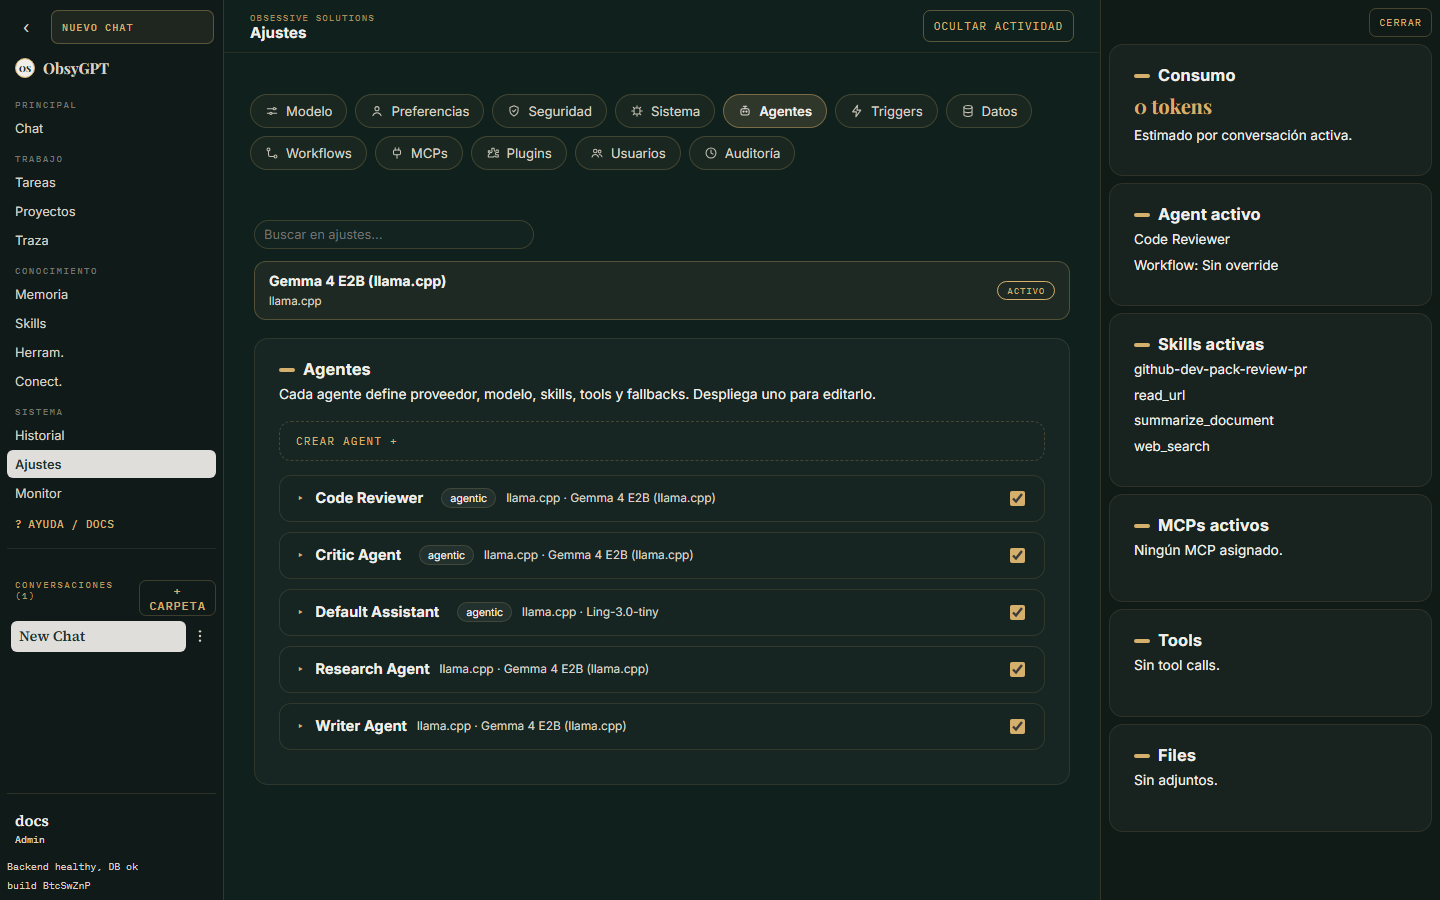Select the Gemma 4 E2B active model card
Image resolution: width=1440 pixels, height=900 pixels.
pos(662,291)
